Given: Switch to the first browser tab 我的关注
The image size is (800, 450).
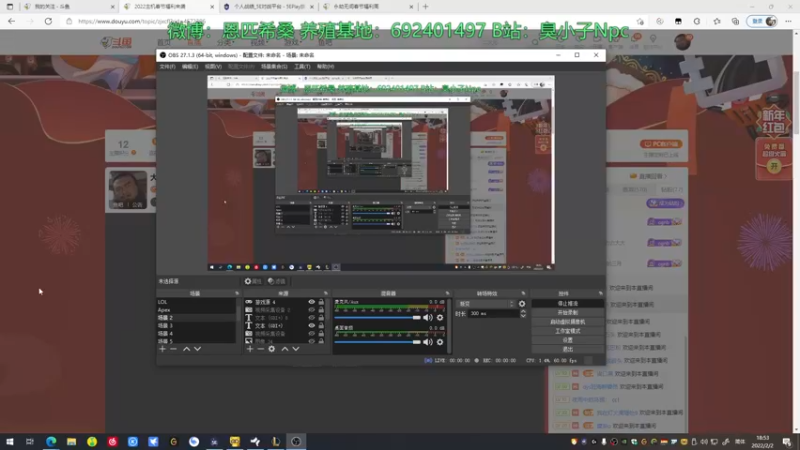Looking at the screenshot, I should tap(69, 7).
